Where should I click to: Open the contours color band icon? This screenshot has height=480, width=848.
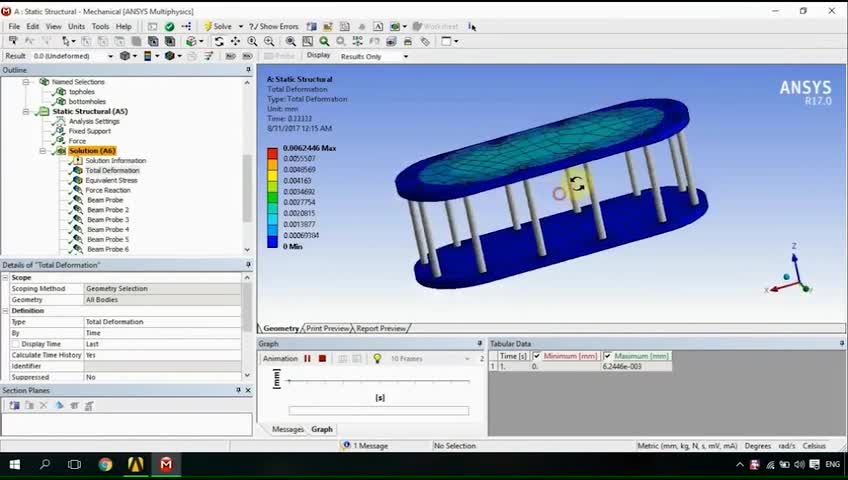click(x=147, y=56)
